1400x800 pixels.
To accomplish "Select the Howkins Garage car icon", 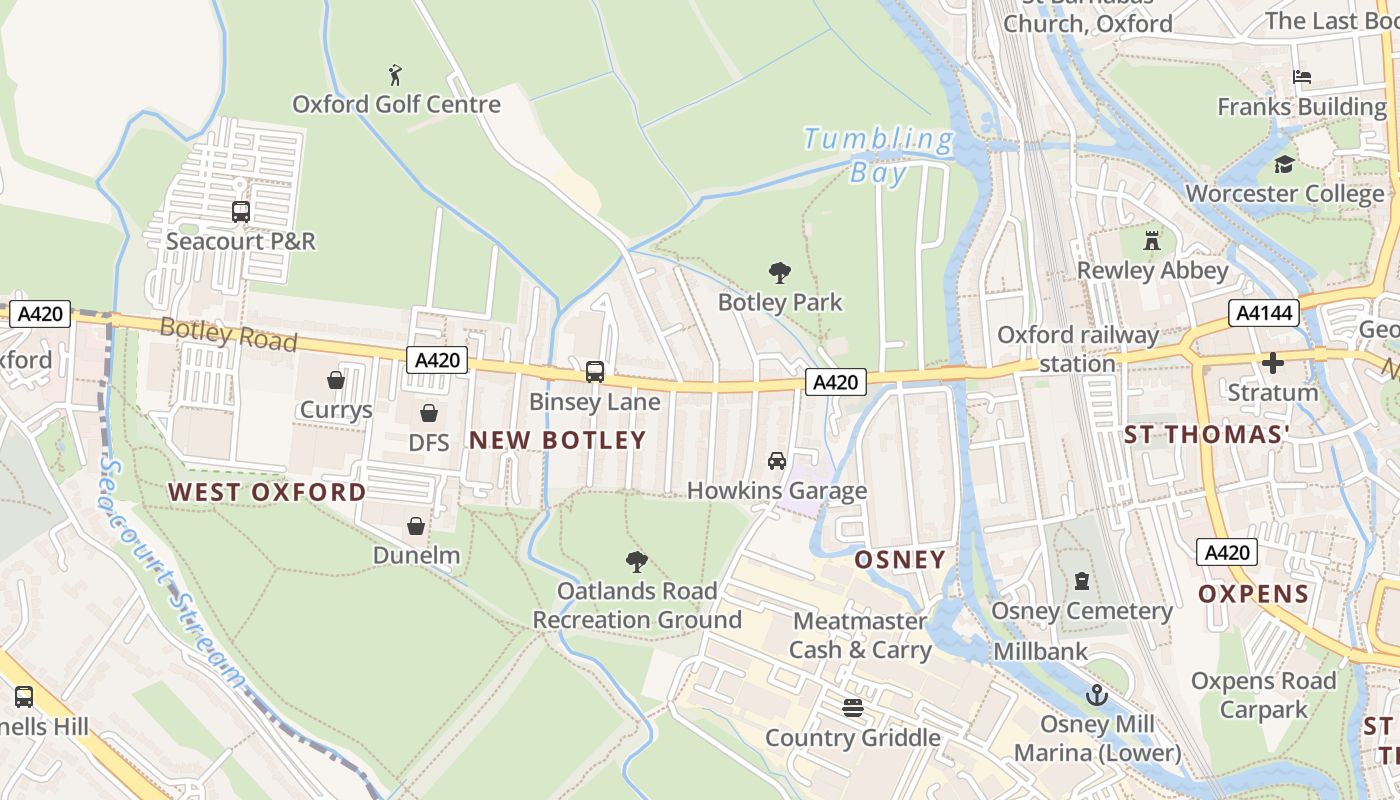I will tap(777, 461).
